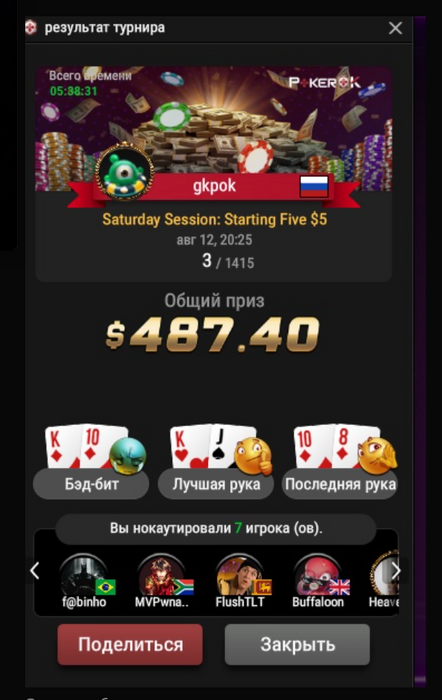The width and height of the screenshot is (442, 700).
Task: Click the PokerOK logo
Action: point(325,82)
